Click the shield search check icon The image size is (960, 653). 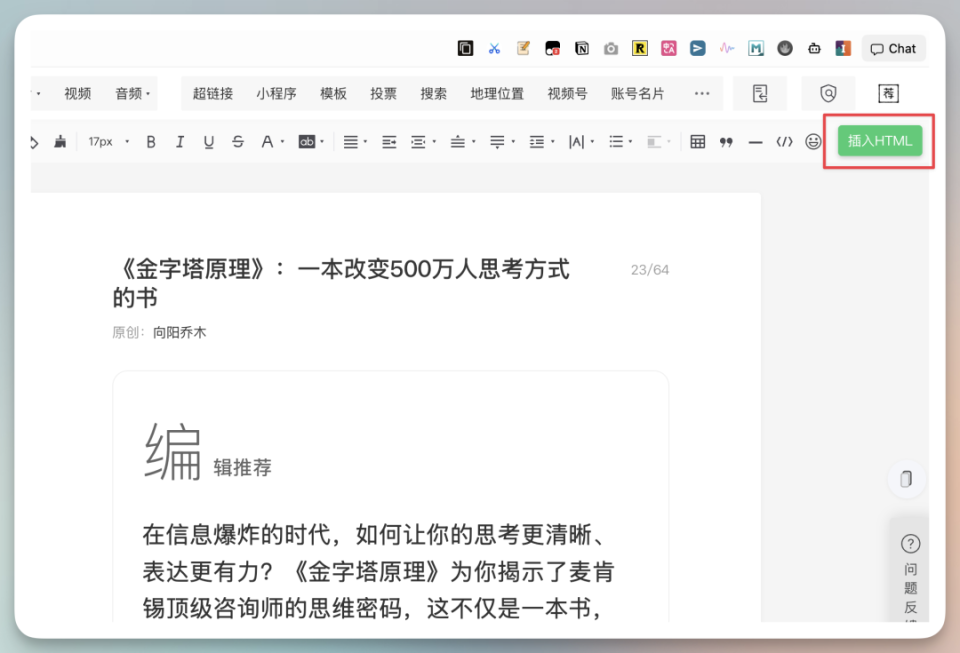[x=828, y=94]
